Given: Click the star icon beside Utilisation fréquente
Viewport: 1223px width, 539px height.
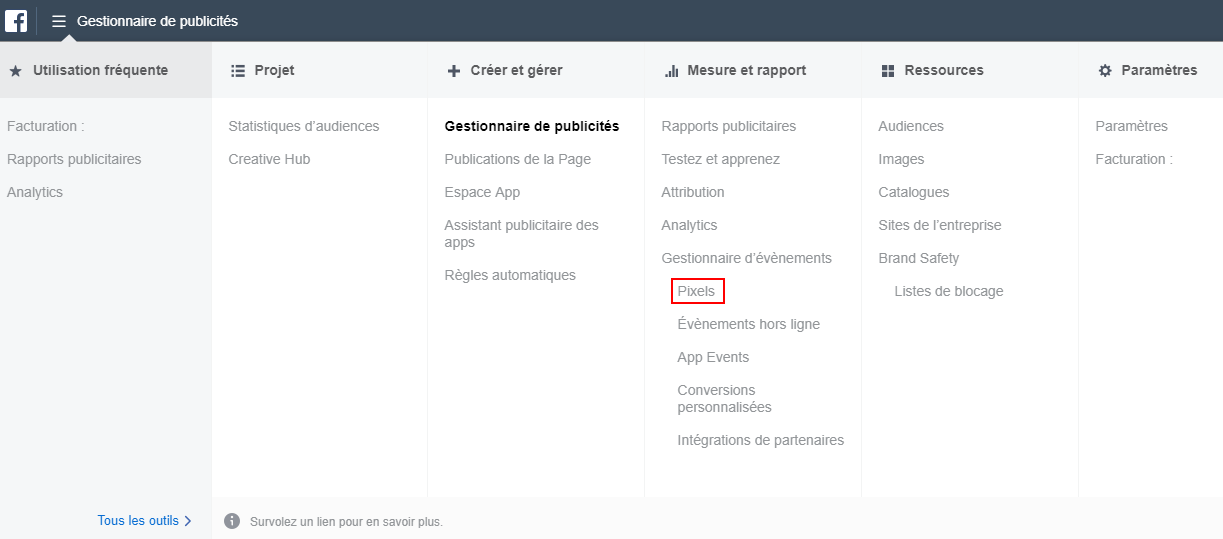Looking at the screenshot, I should (x=15, y=71).
